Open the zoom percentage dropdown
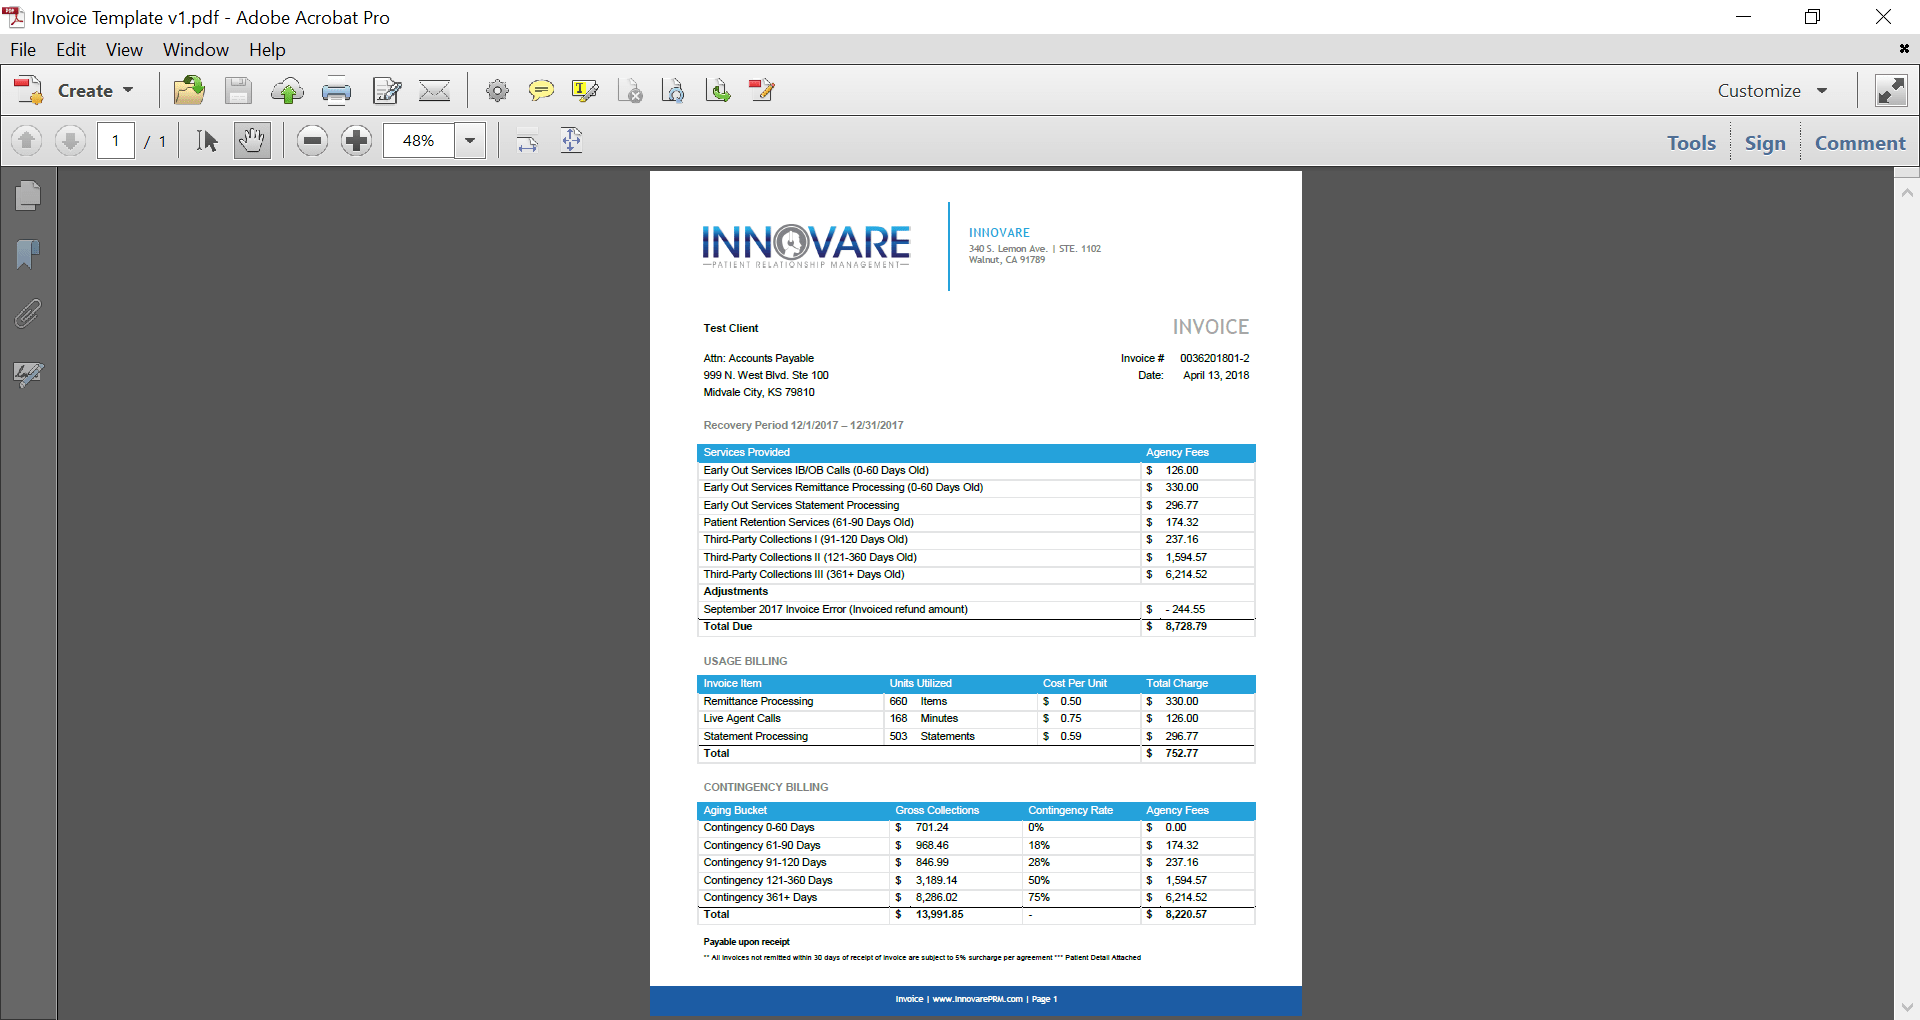Image resolution: width=1920 pixels, height=1020 pixels. [469, 140]
